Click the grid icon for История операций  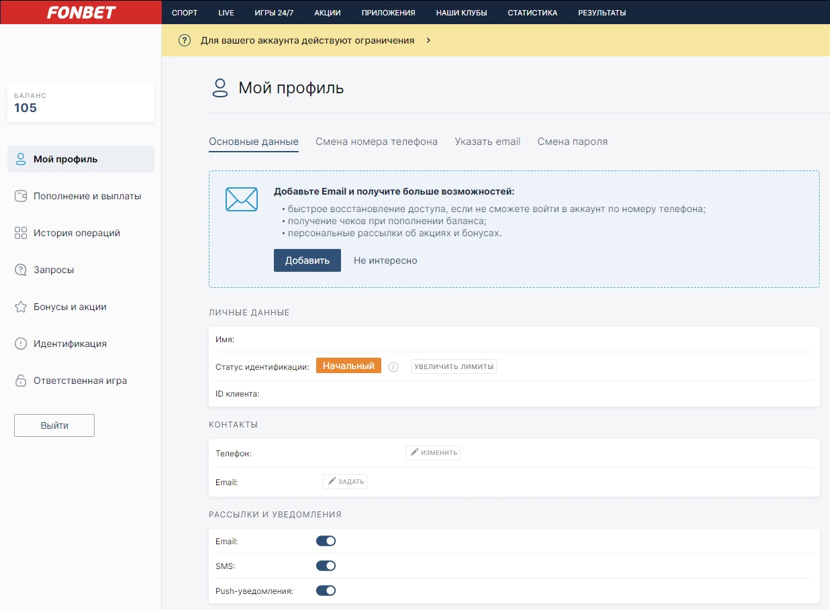(21, 233)
